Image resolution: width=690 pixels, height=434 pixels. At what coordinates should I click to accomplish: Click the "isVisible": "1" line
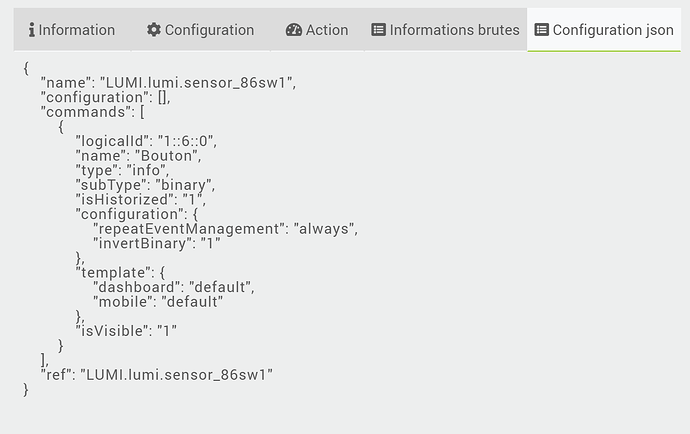[126, 331]
